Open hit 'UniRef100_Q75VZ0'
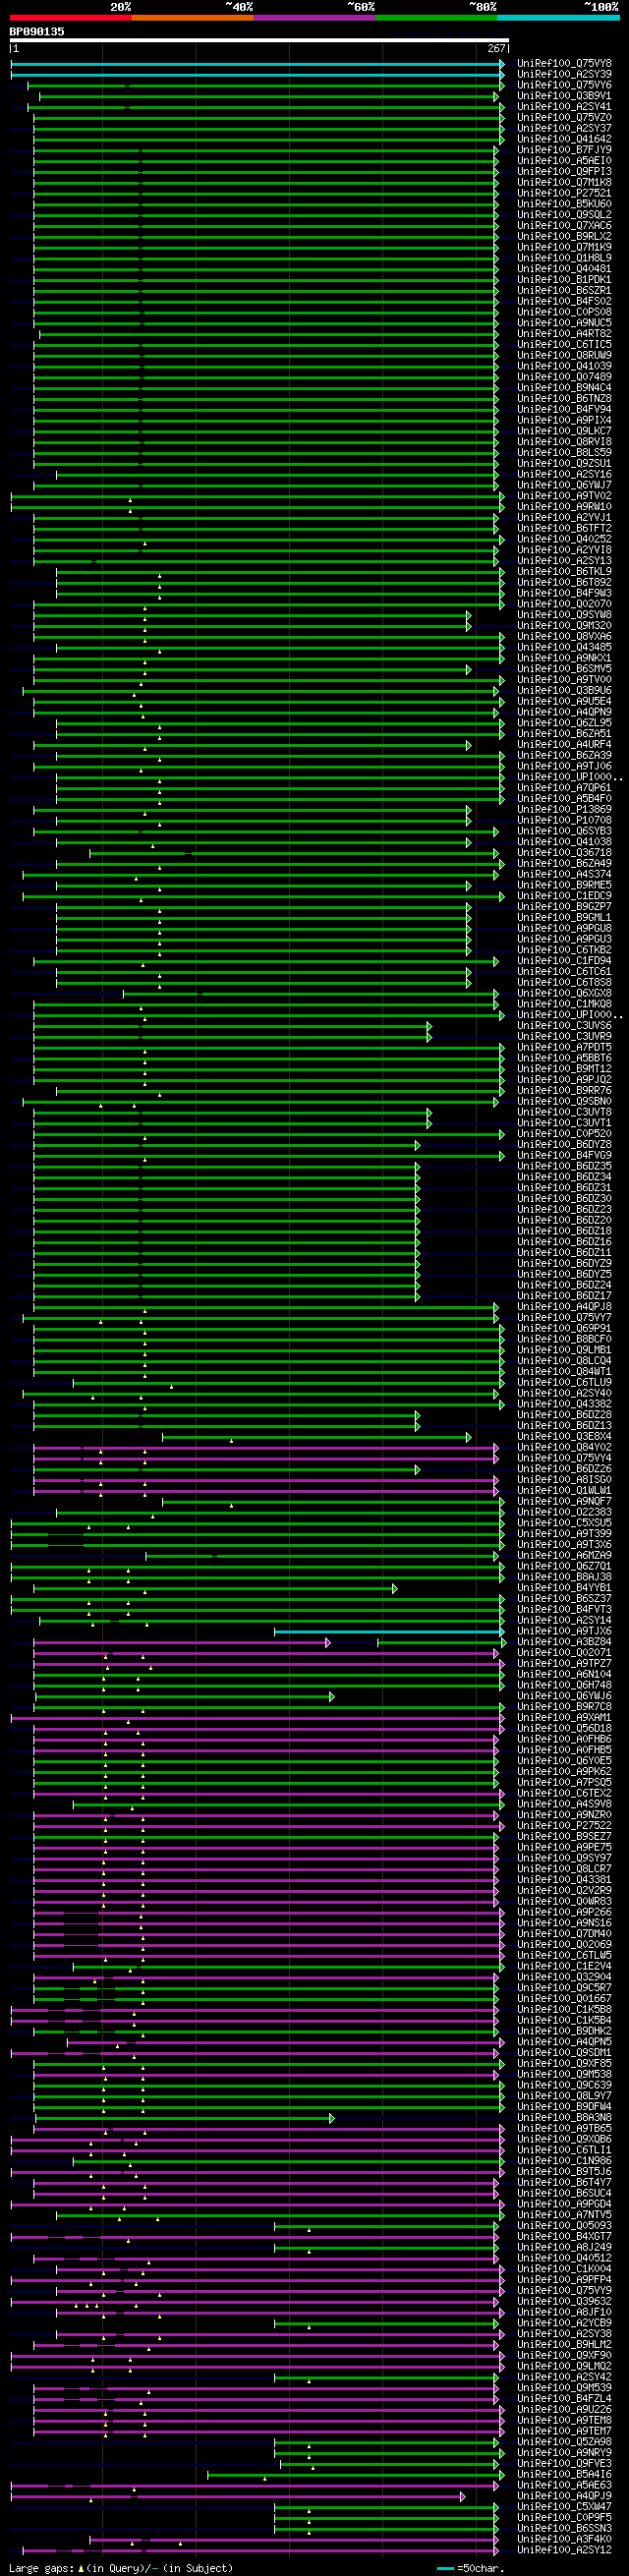 564,118
